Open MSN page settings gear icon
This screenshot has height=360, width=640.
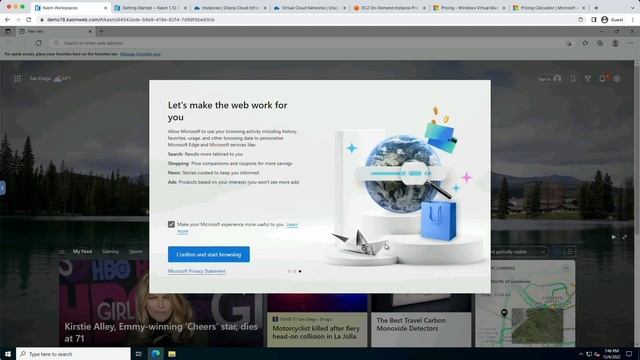617,78
